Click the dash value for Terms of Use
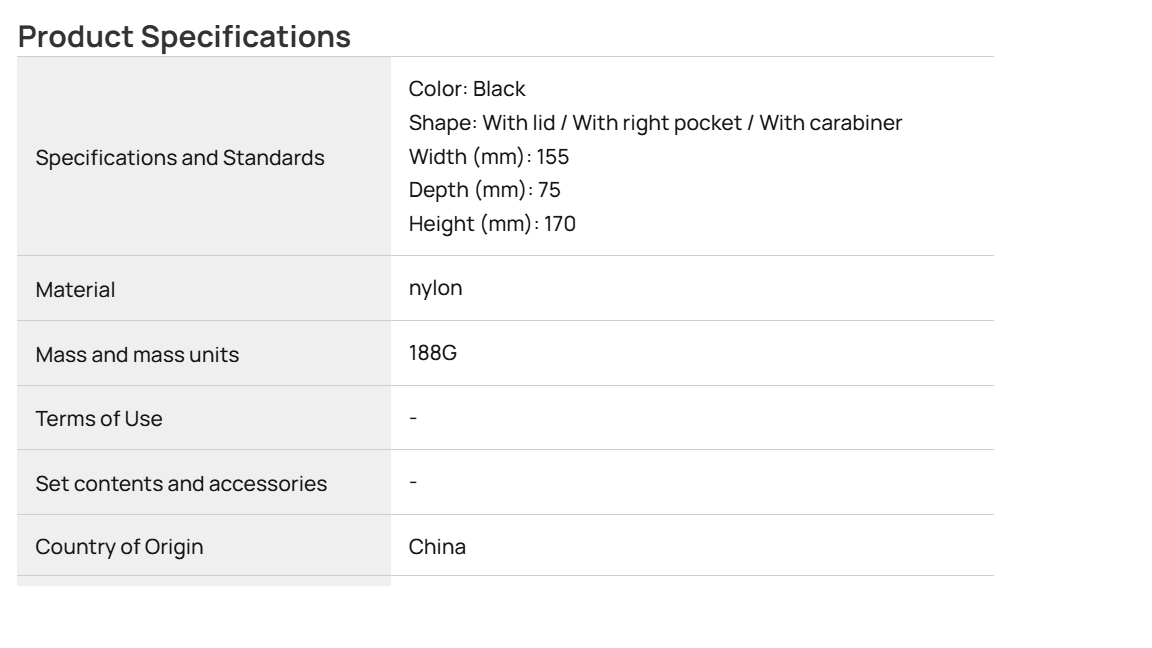The height and width of the screenshot is (648, 1152). click(414, 418)
